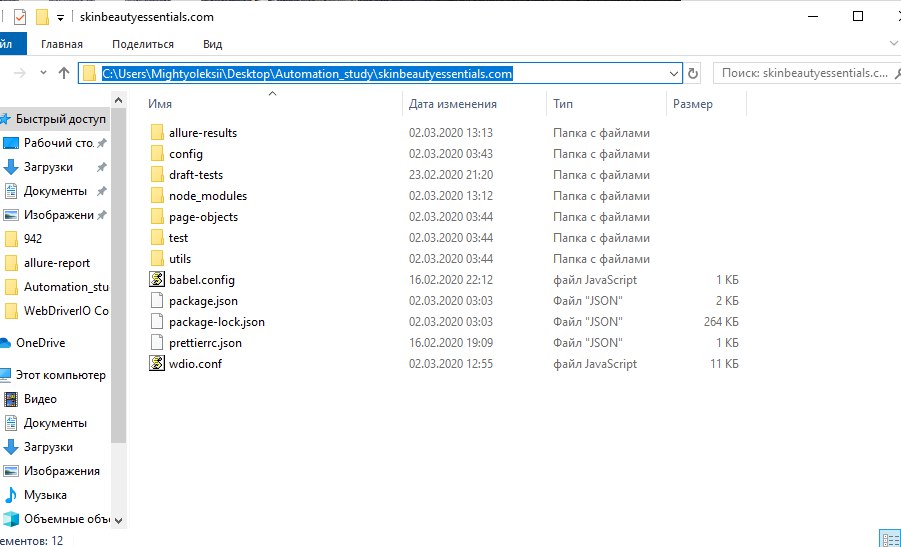Open the address bar history dropdown

tap(673, 74)
